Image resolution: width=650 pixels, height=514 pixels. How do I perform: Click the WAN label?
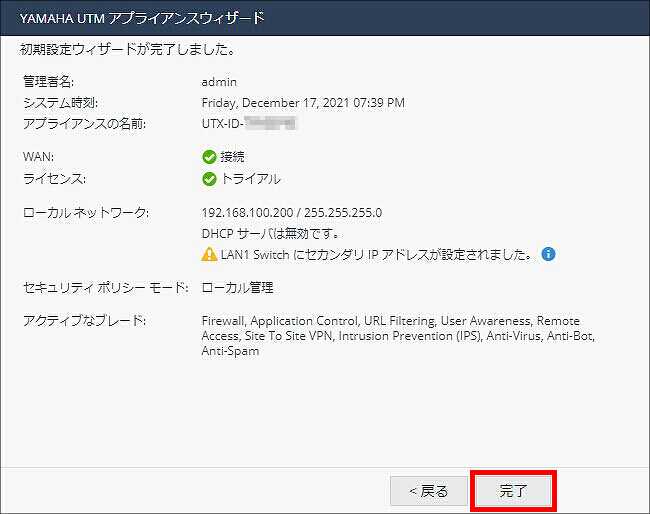pos(39,157)
